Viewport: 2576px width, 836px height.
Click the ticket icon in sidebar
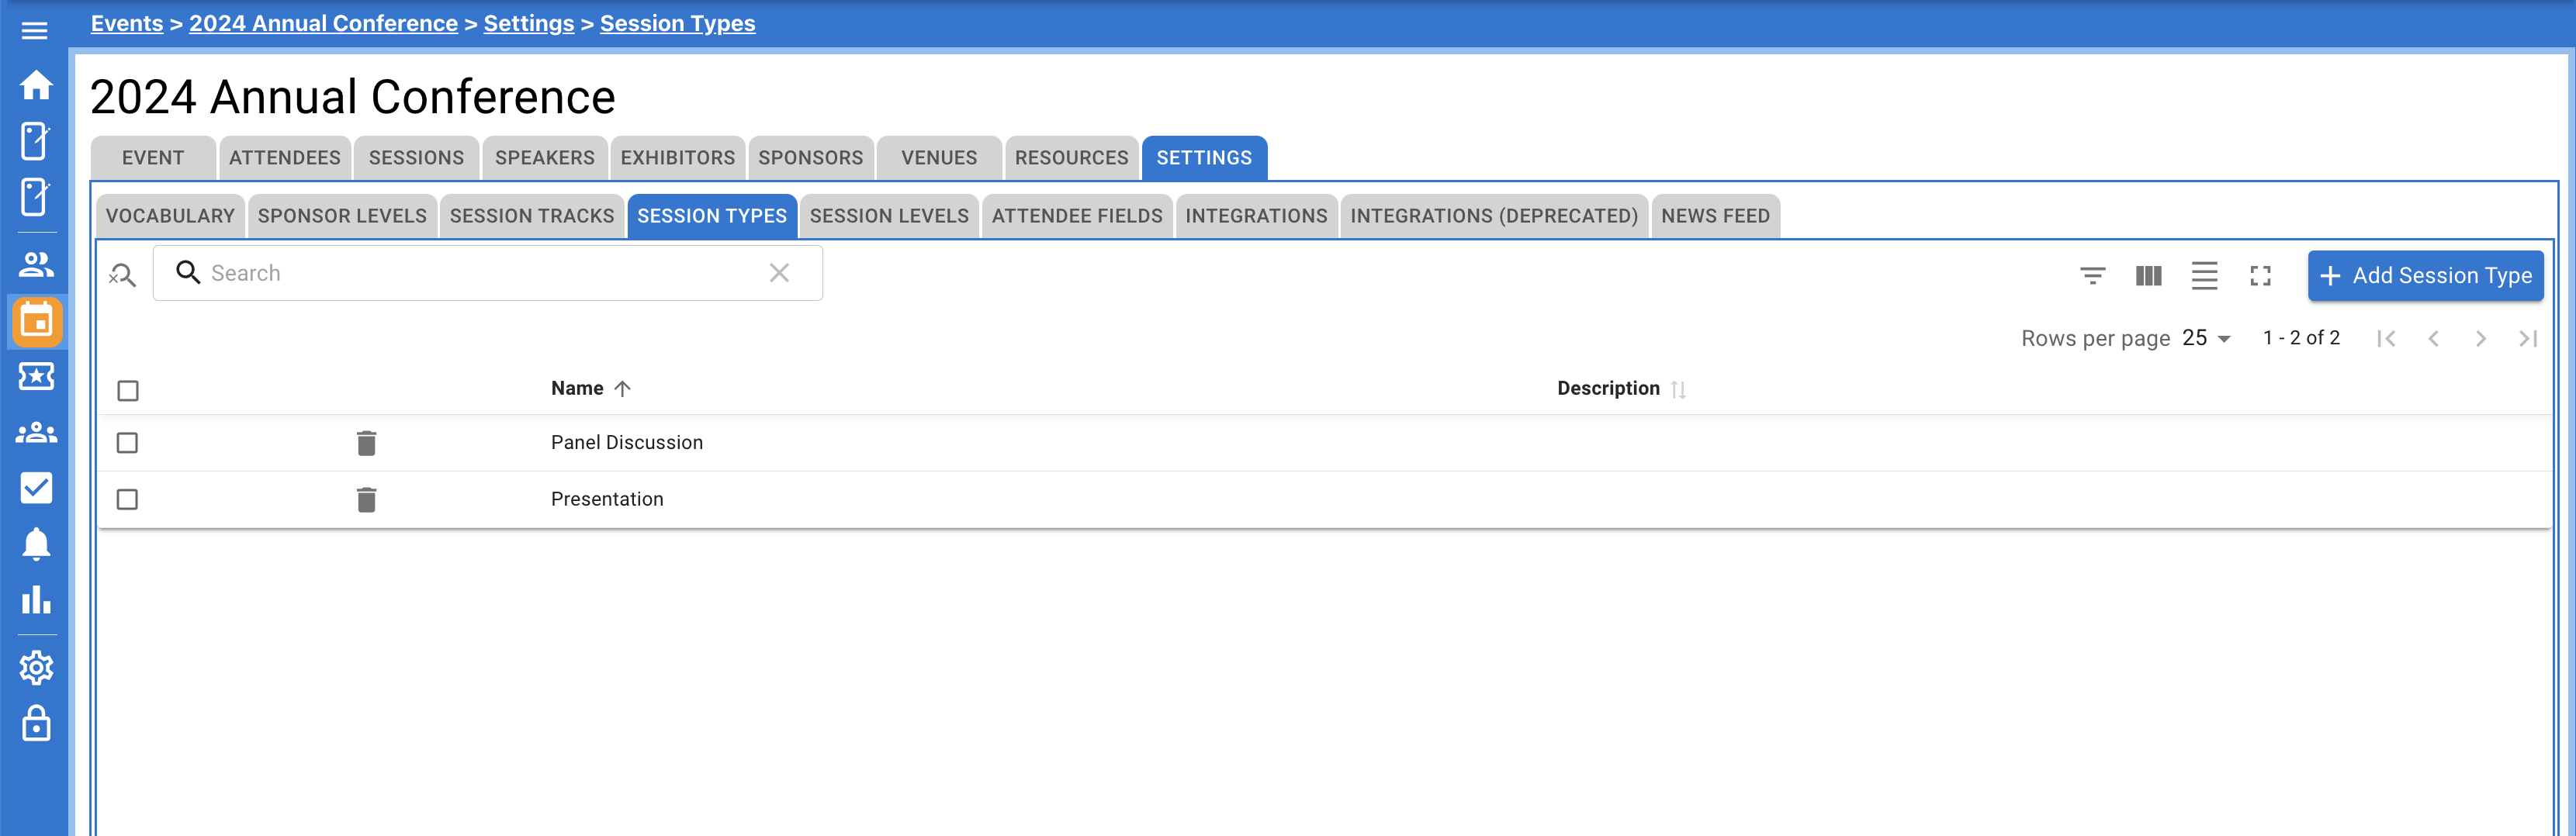pos(36,377)
